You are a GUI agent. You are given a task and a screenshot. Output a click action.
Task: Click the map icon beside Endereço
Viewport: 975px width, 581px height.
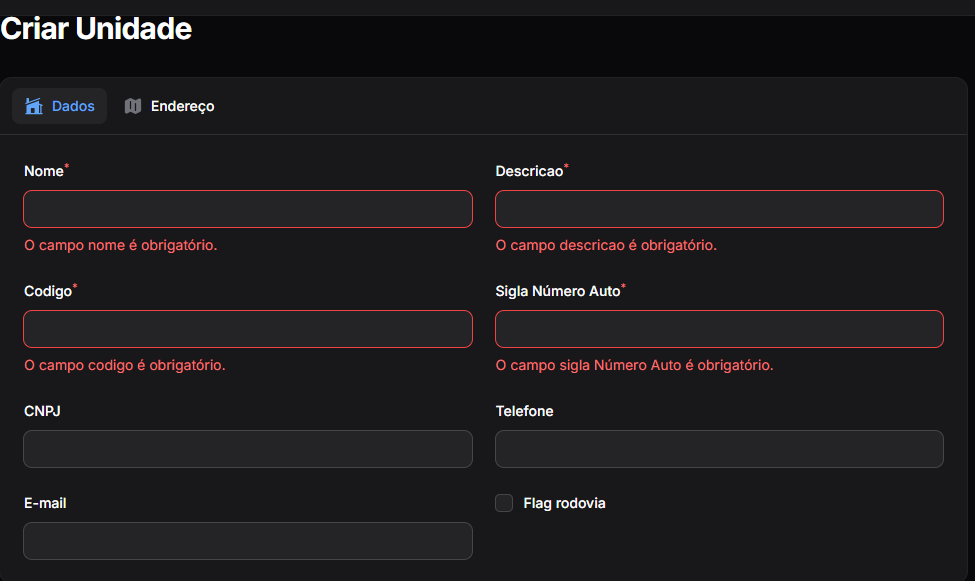(x=133, y=106)
